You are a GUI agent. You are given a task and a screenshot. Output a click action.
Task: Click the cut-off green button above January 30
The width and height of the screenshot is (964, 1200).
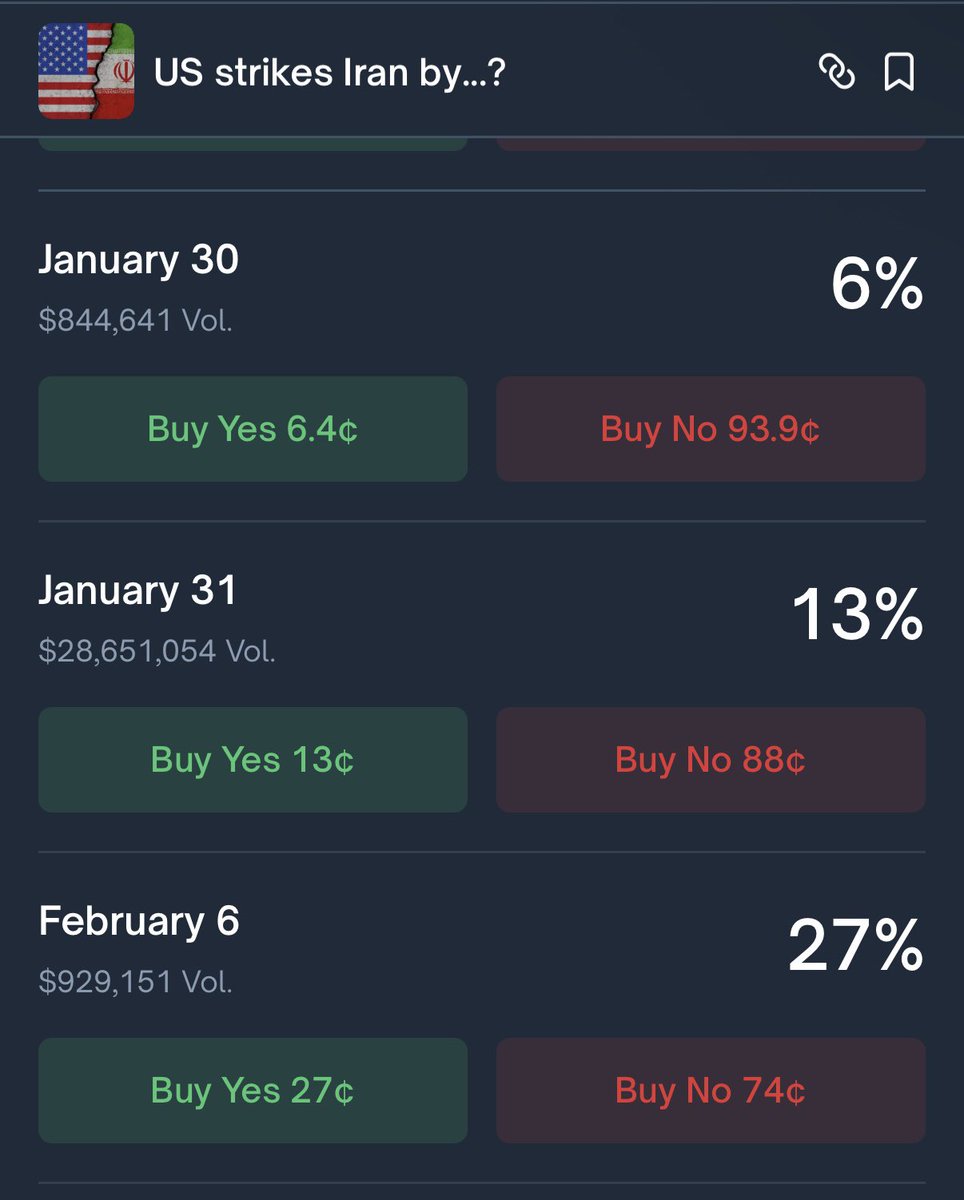(x=253, y=144)
